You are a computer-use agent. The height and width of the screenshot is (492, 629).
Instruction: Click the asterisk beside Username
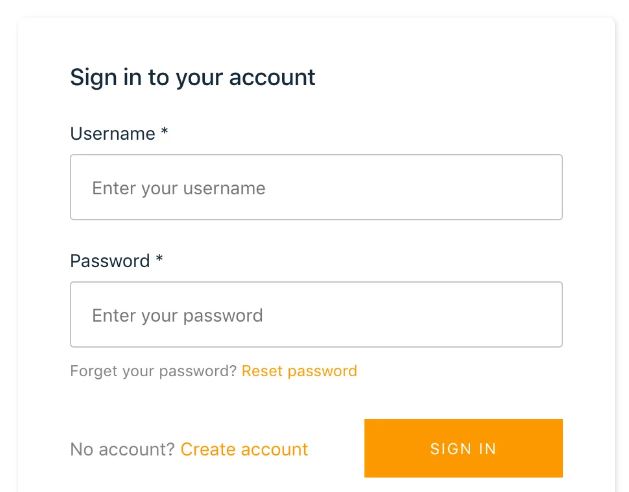[164, 132]
